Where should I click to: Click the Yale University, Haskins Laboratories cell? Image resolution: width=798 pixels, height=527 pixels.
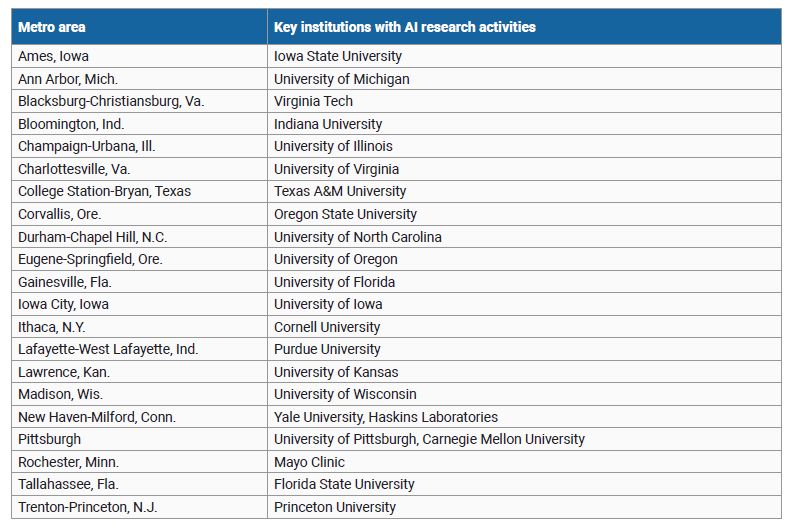tap(386, 417)
